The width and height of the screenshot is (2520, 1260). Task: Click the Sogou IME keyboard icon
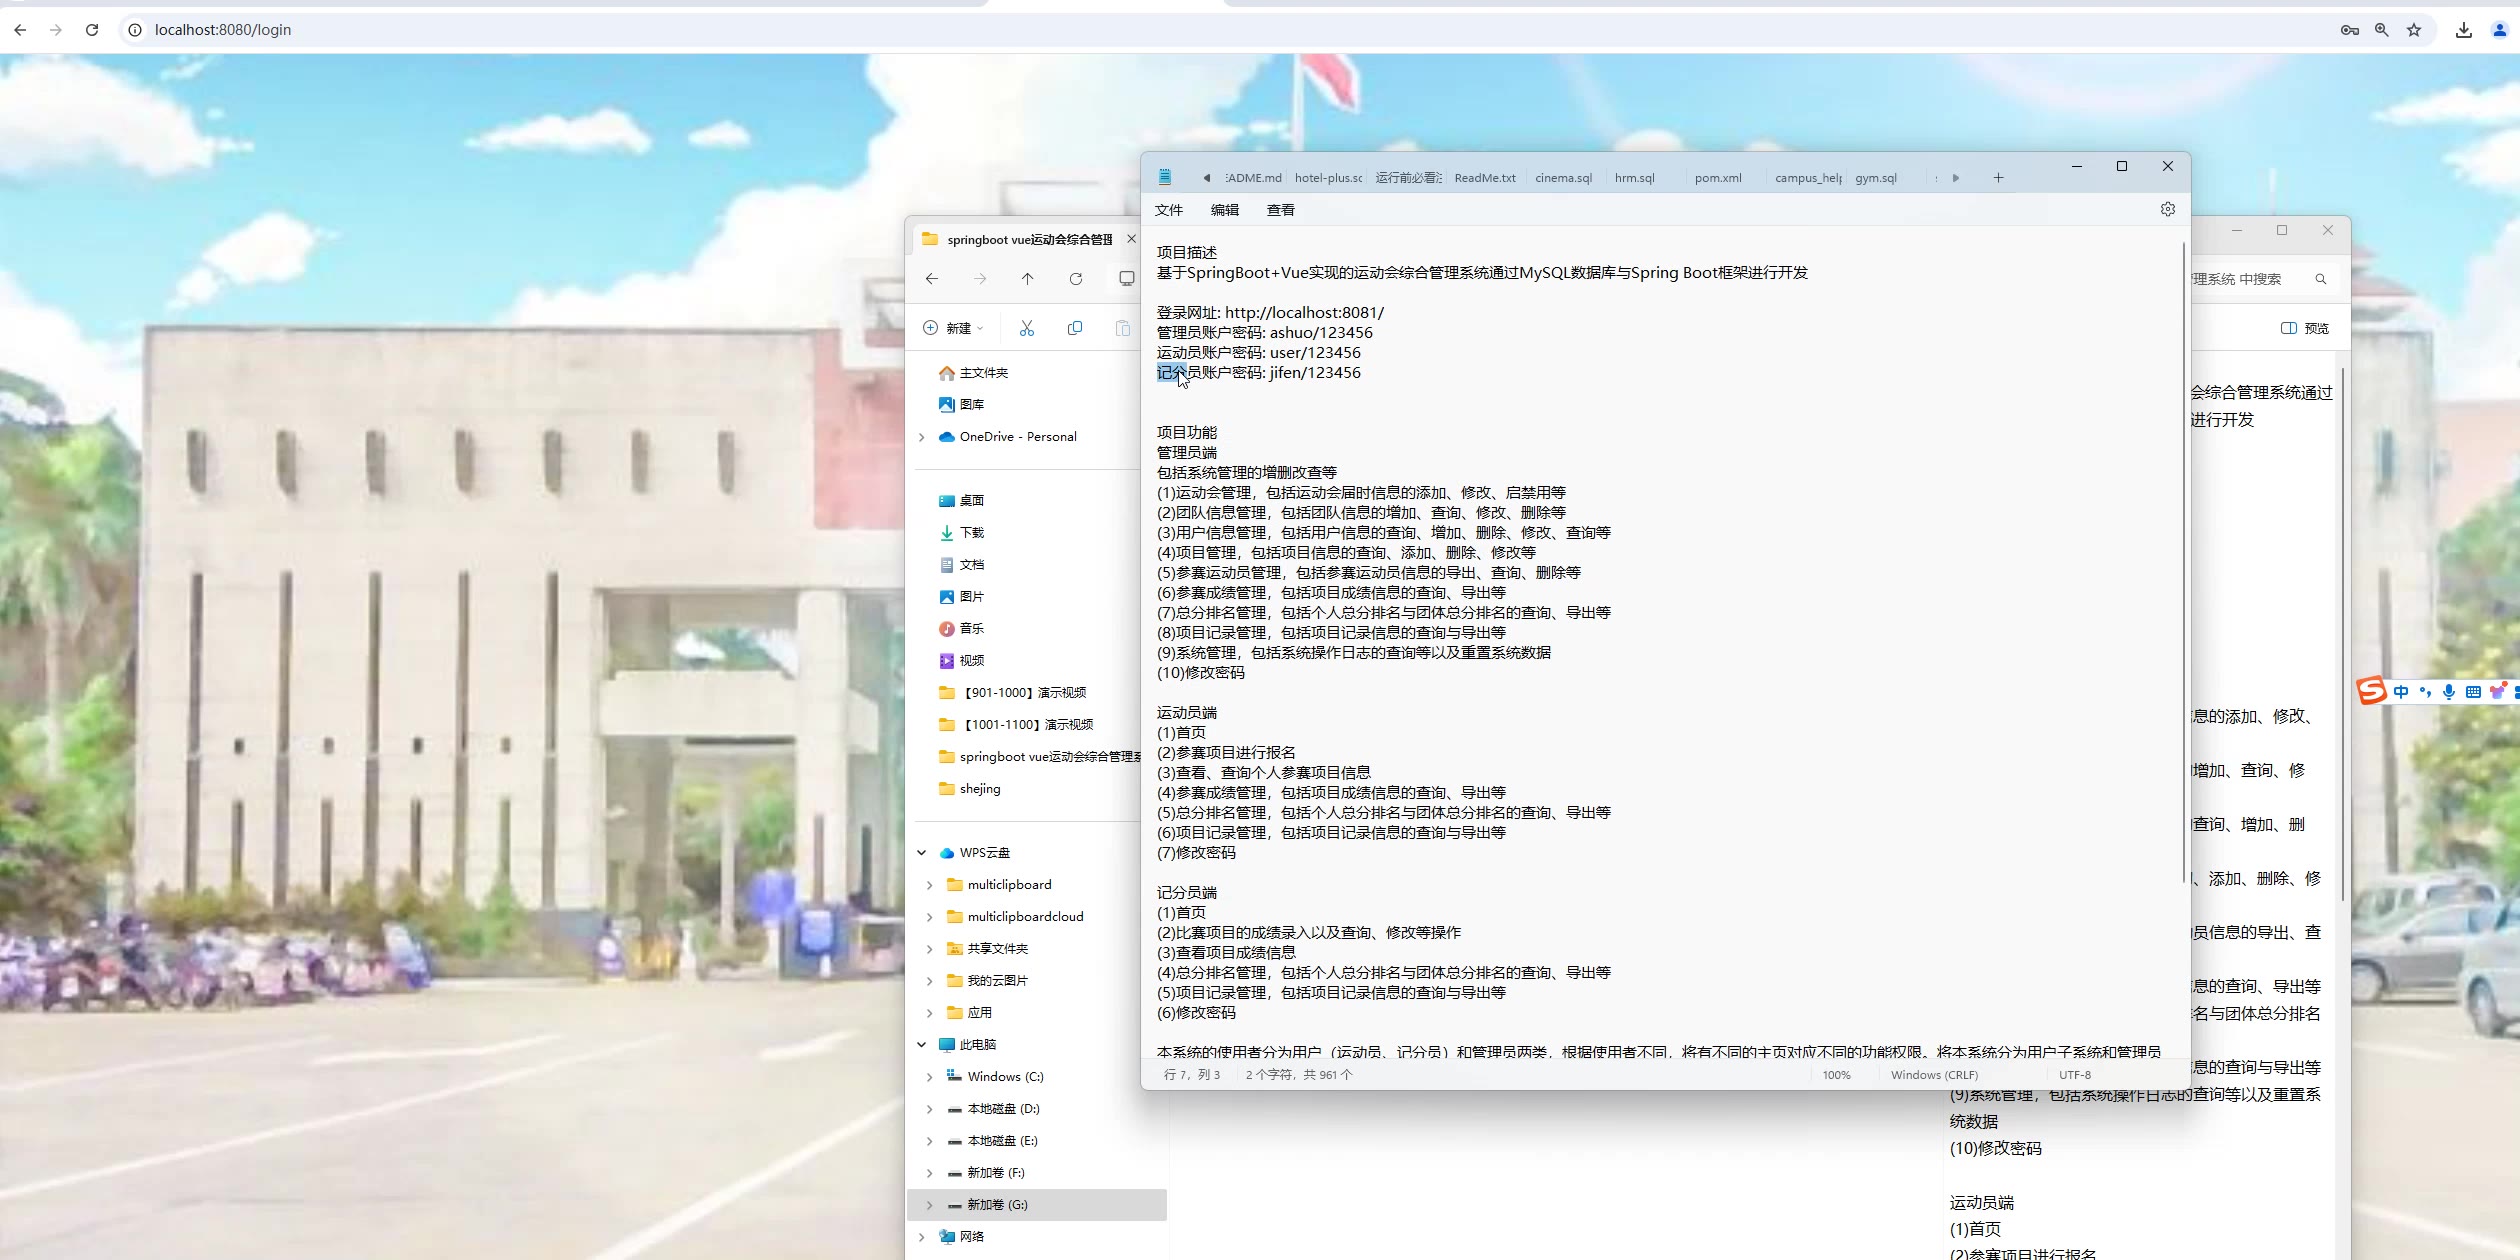point(2473,692)
